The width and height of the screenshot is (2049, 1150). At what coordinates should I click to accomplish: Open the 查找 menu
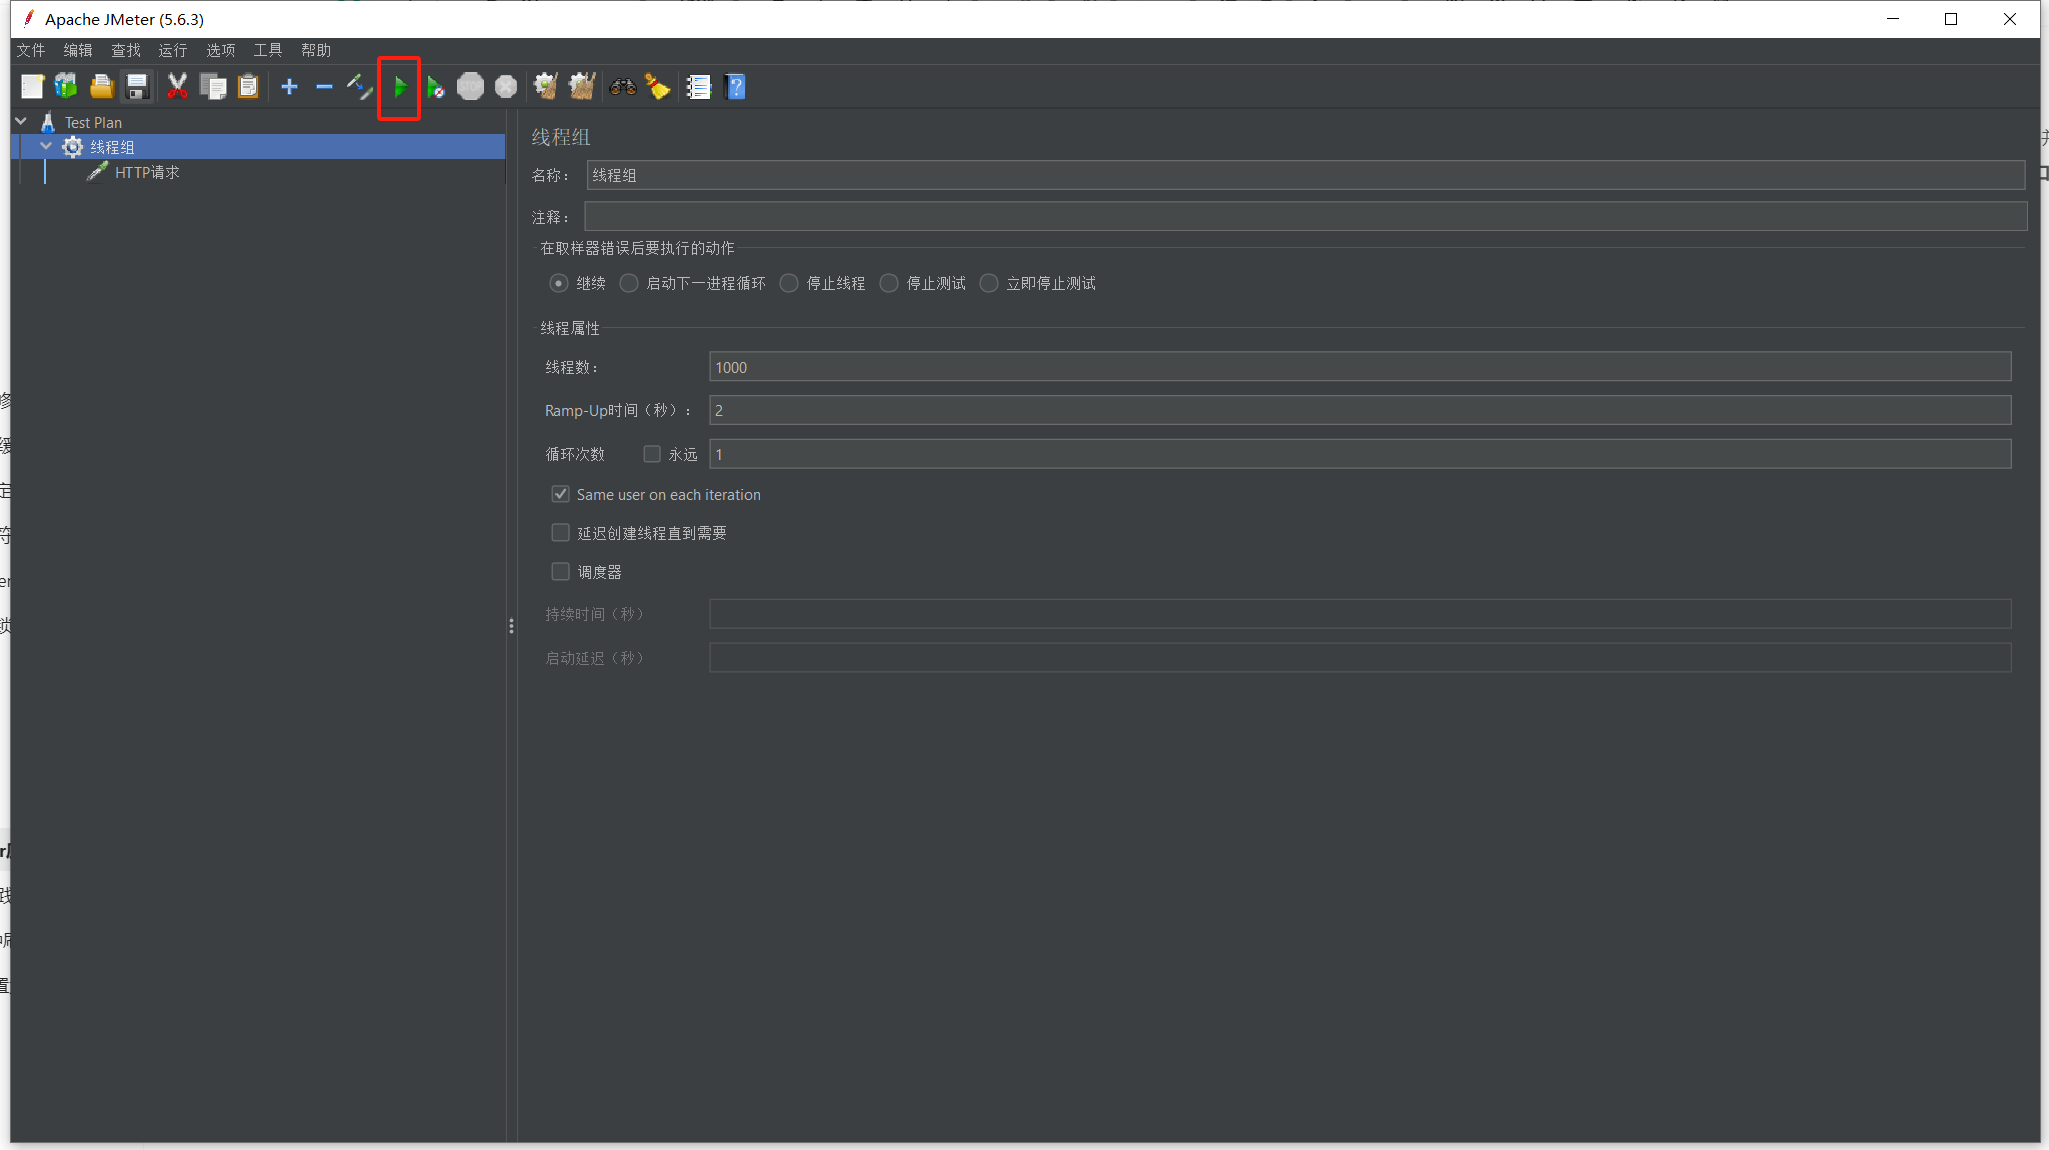126,50
